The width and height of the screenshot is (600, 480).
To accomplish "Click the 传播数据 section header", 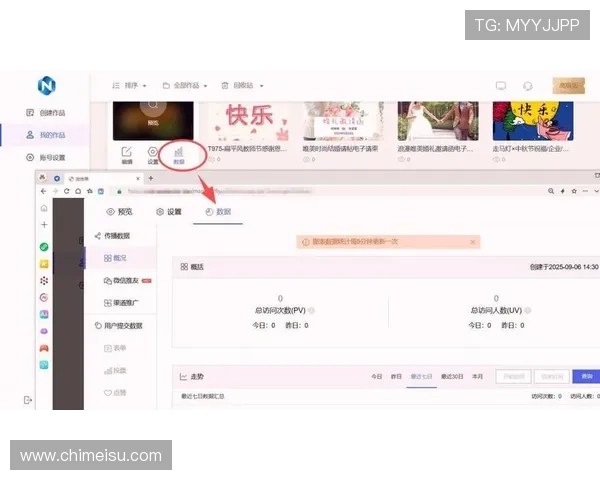I will pos(112,236).
